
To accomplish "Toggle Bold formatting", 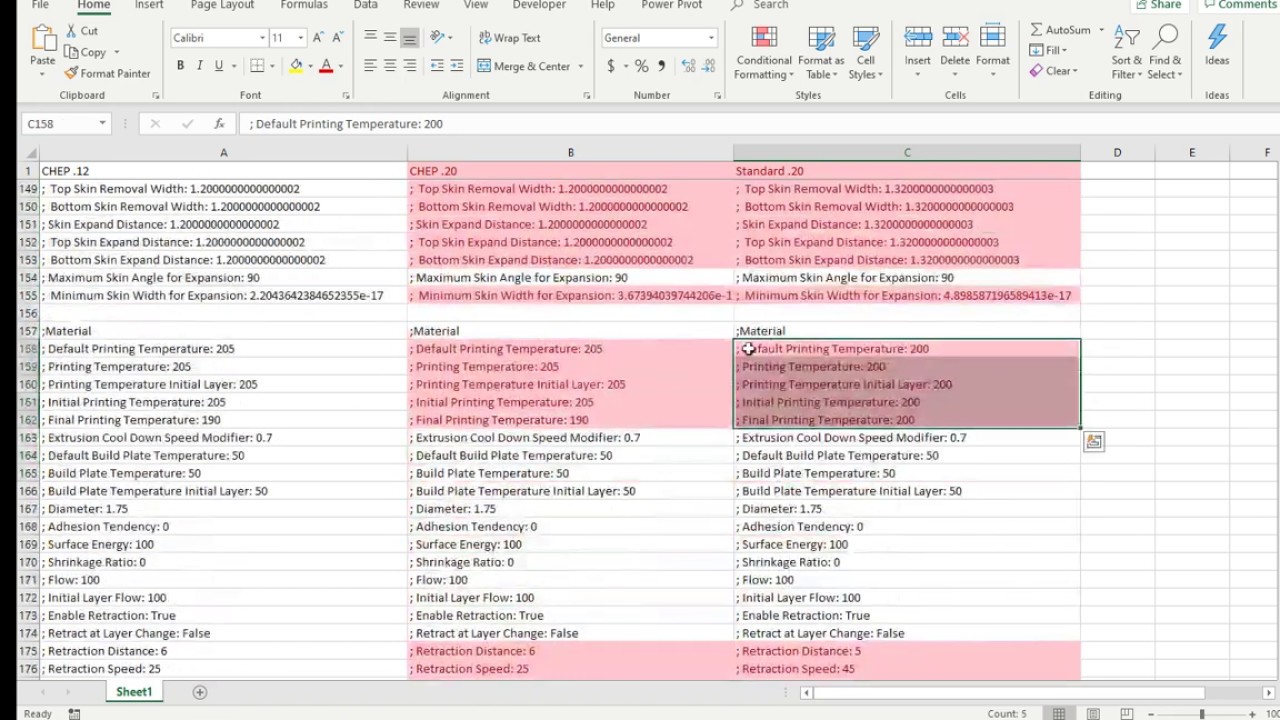I will point(180,66).
